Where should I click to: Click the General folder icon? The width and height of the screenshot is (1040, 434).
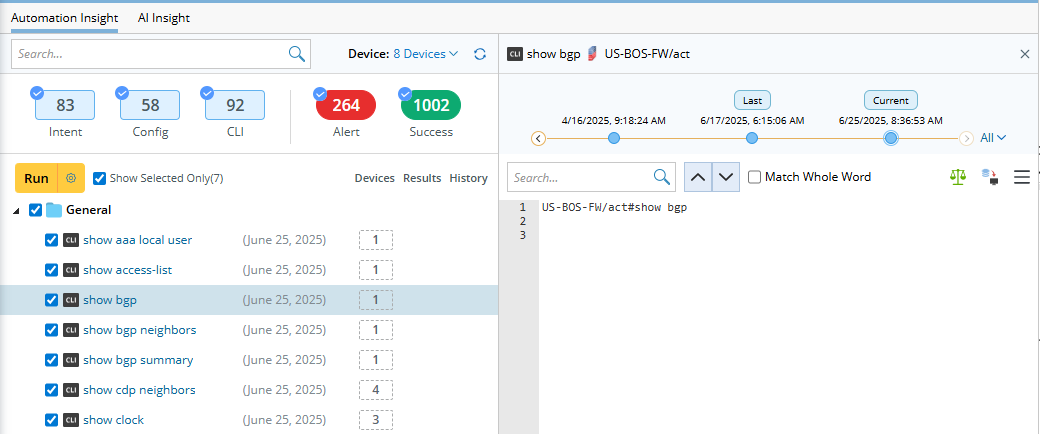pos(54,210)
